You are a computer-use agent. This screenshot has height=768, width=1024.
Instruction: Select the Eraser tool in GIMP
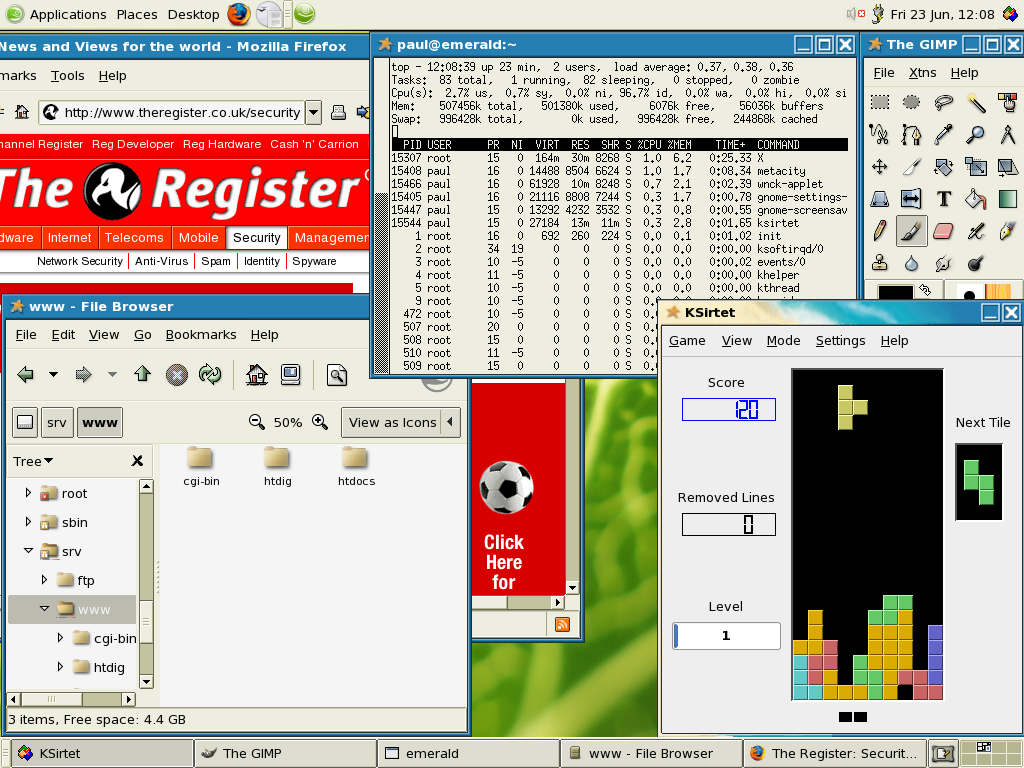click(x=944, y=231)
